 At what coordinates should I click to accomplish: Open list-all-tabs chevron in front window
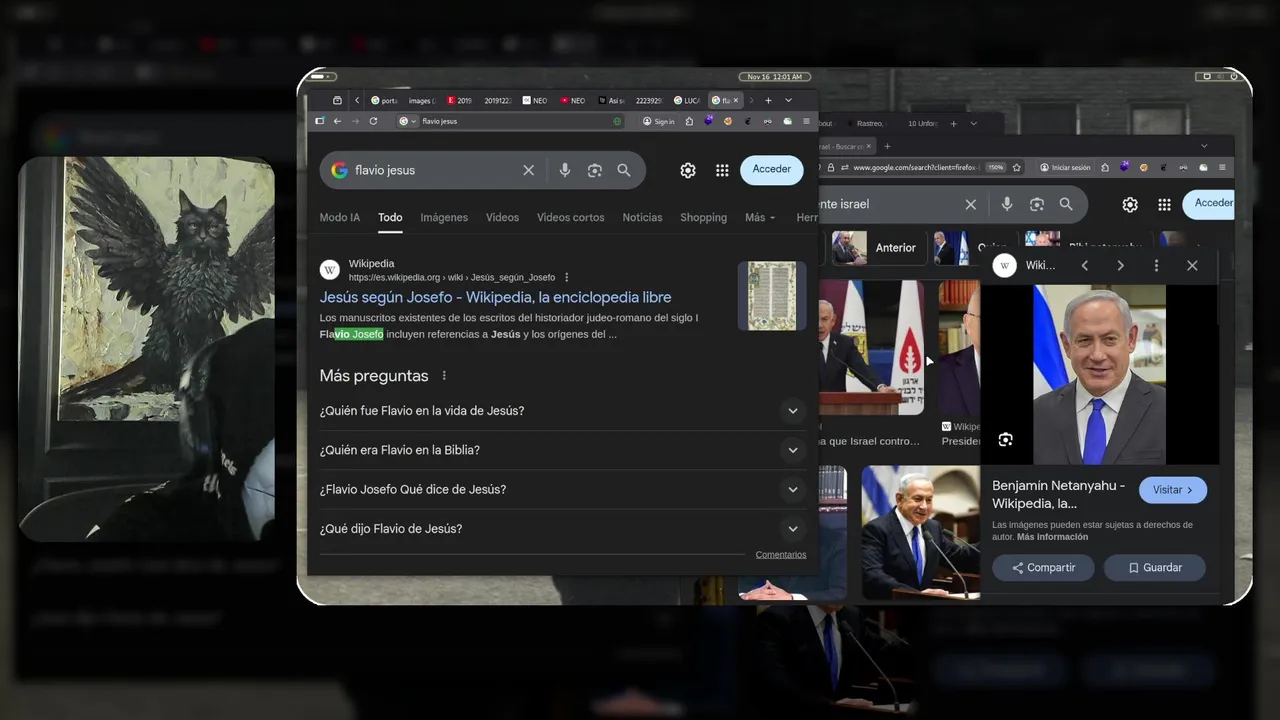(x=788, y=100)
